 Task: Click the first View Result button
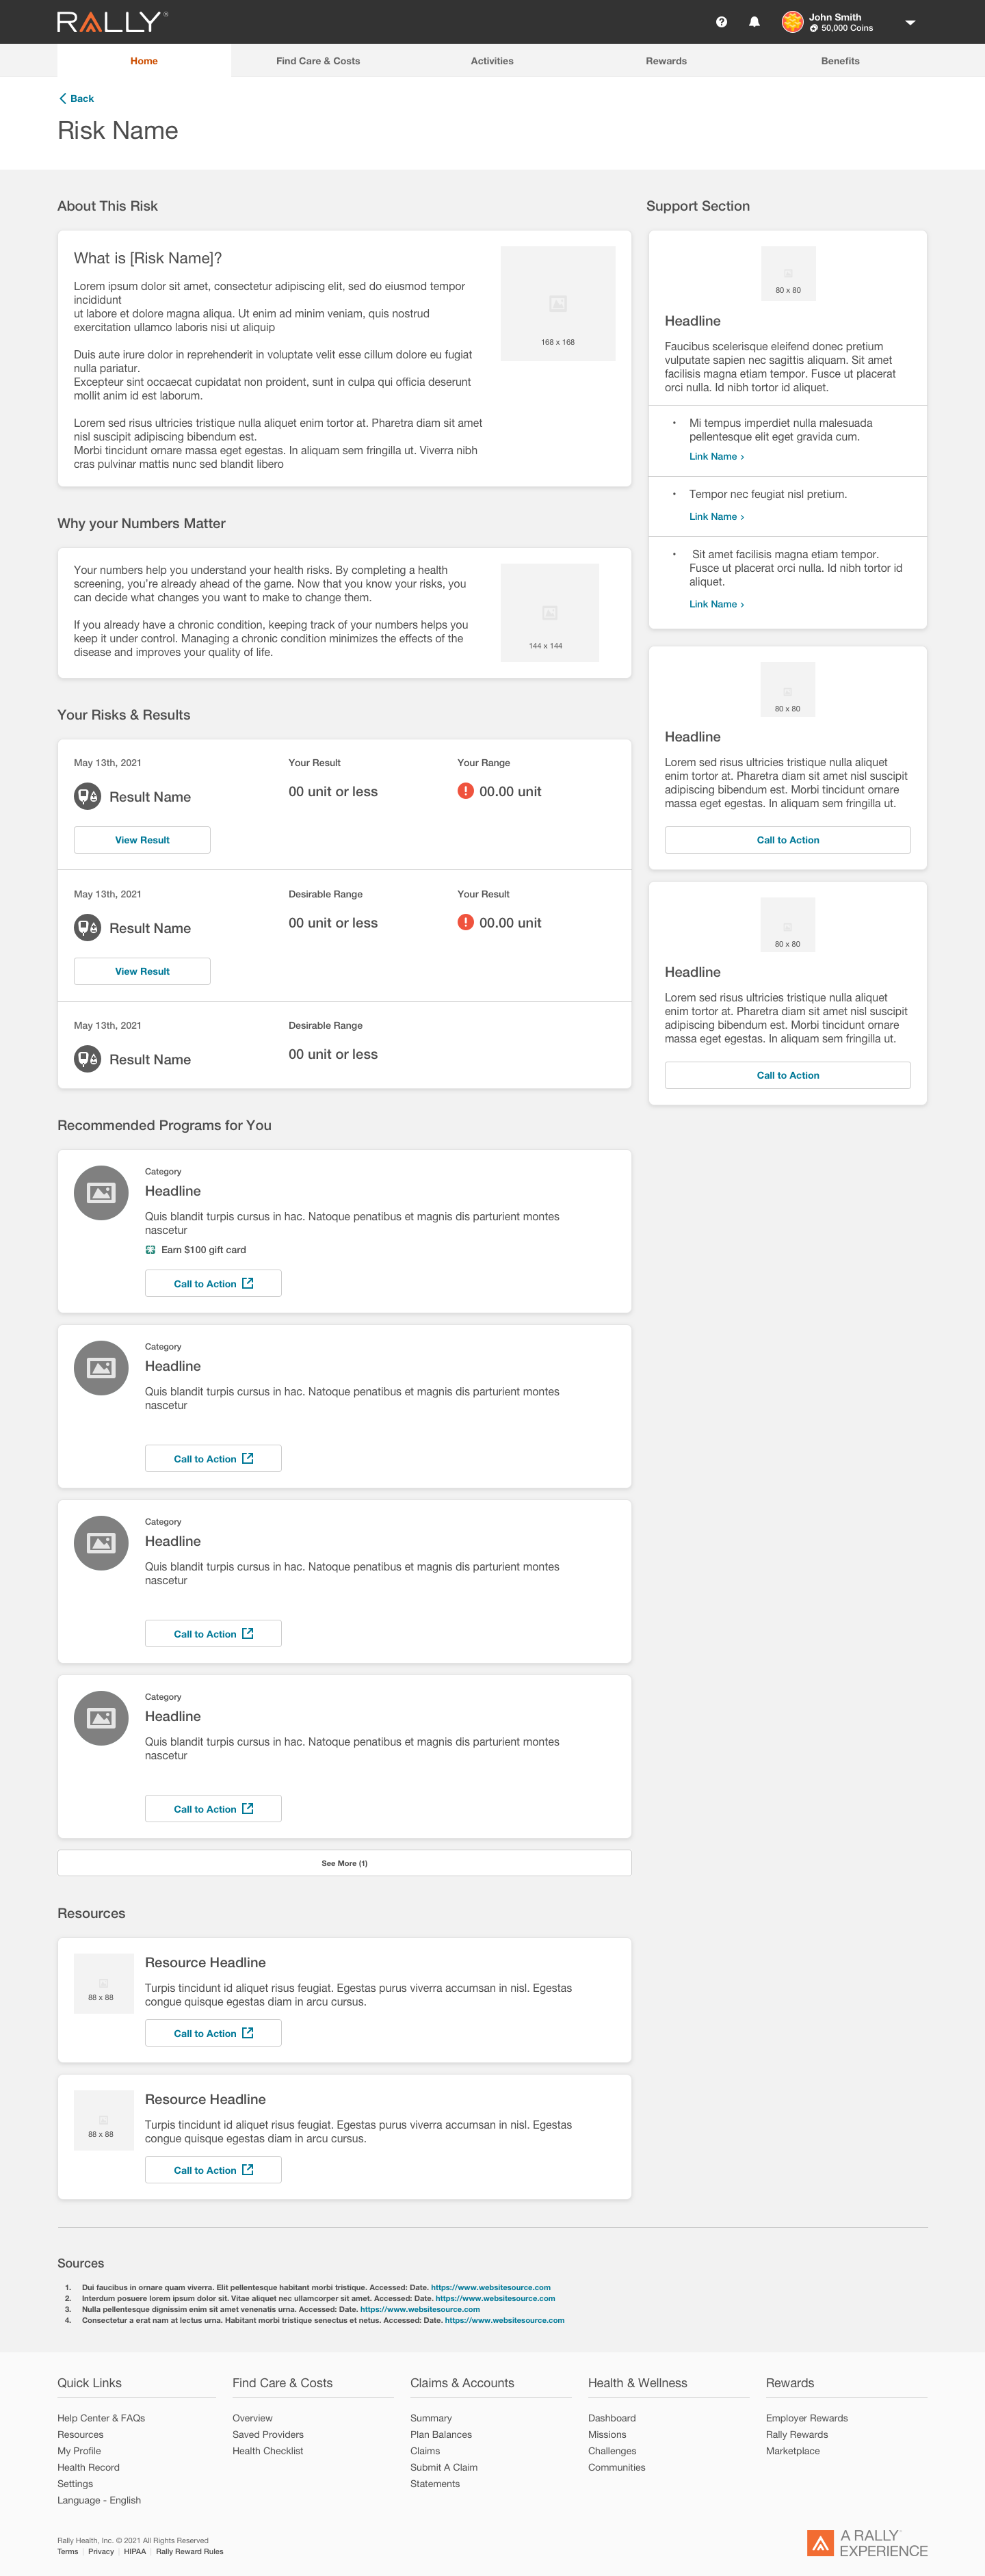[142, 840]
